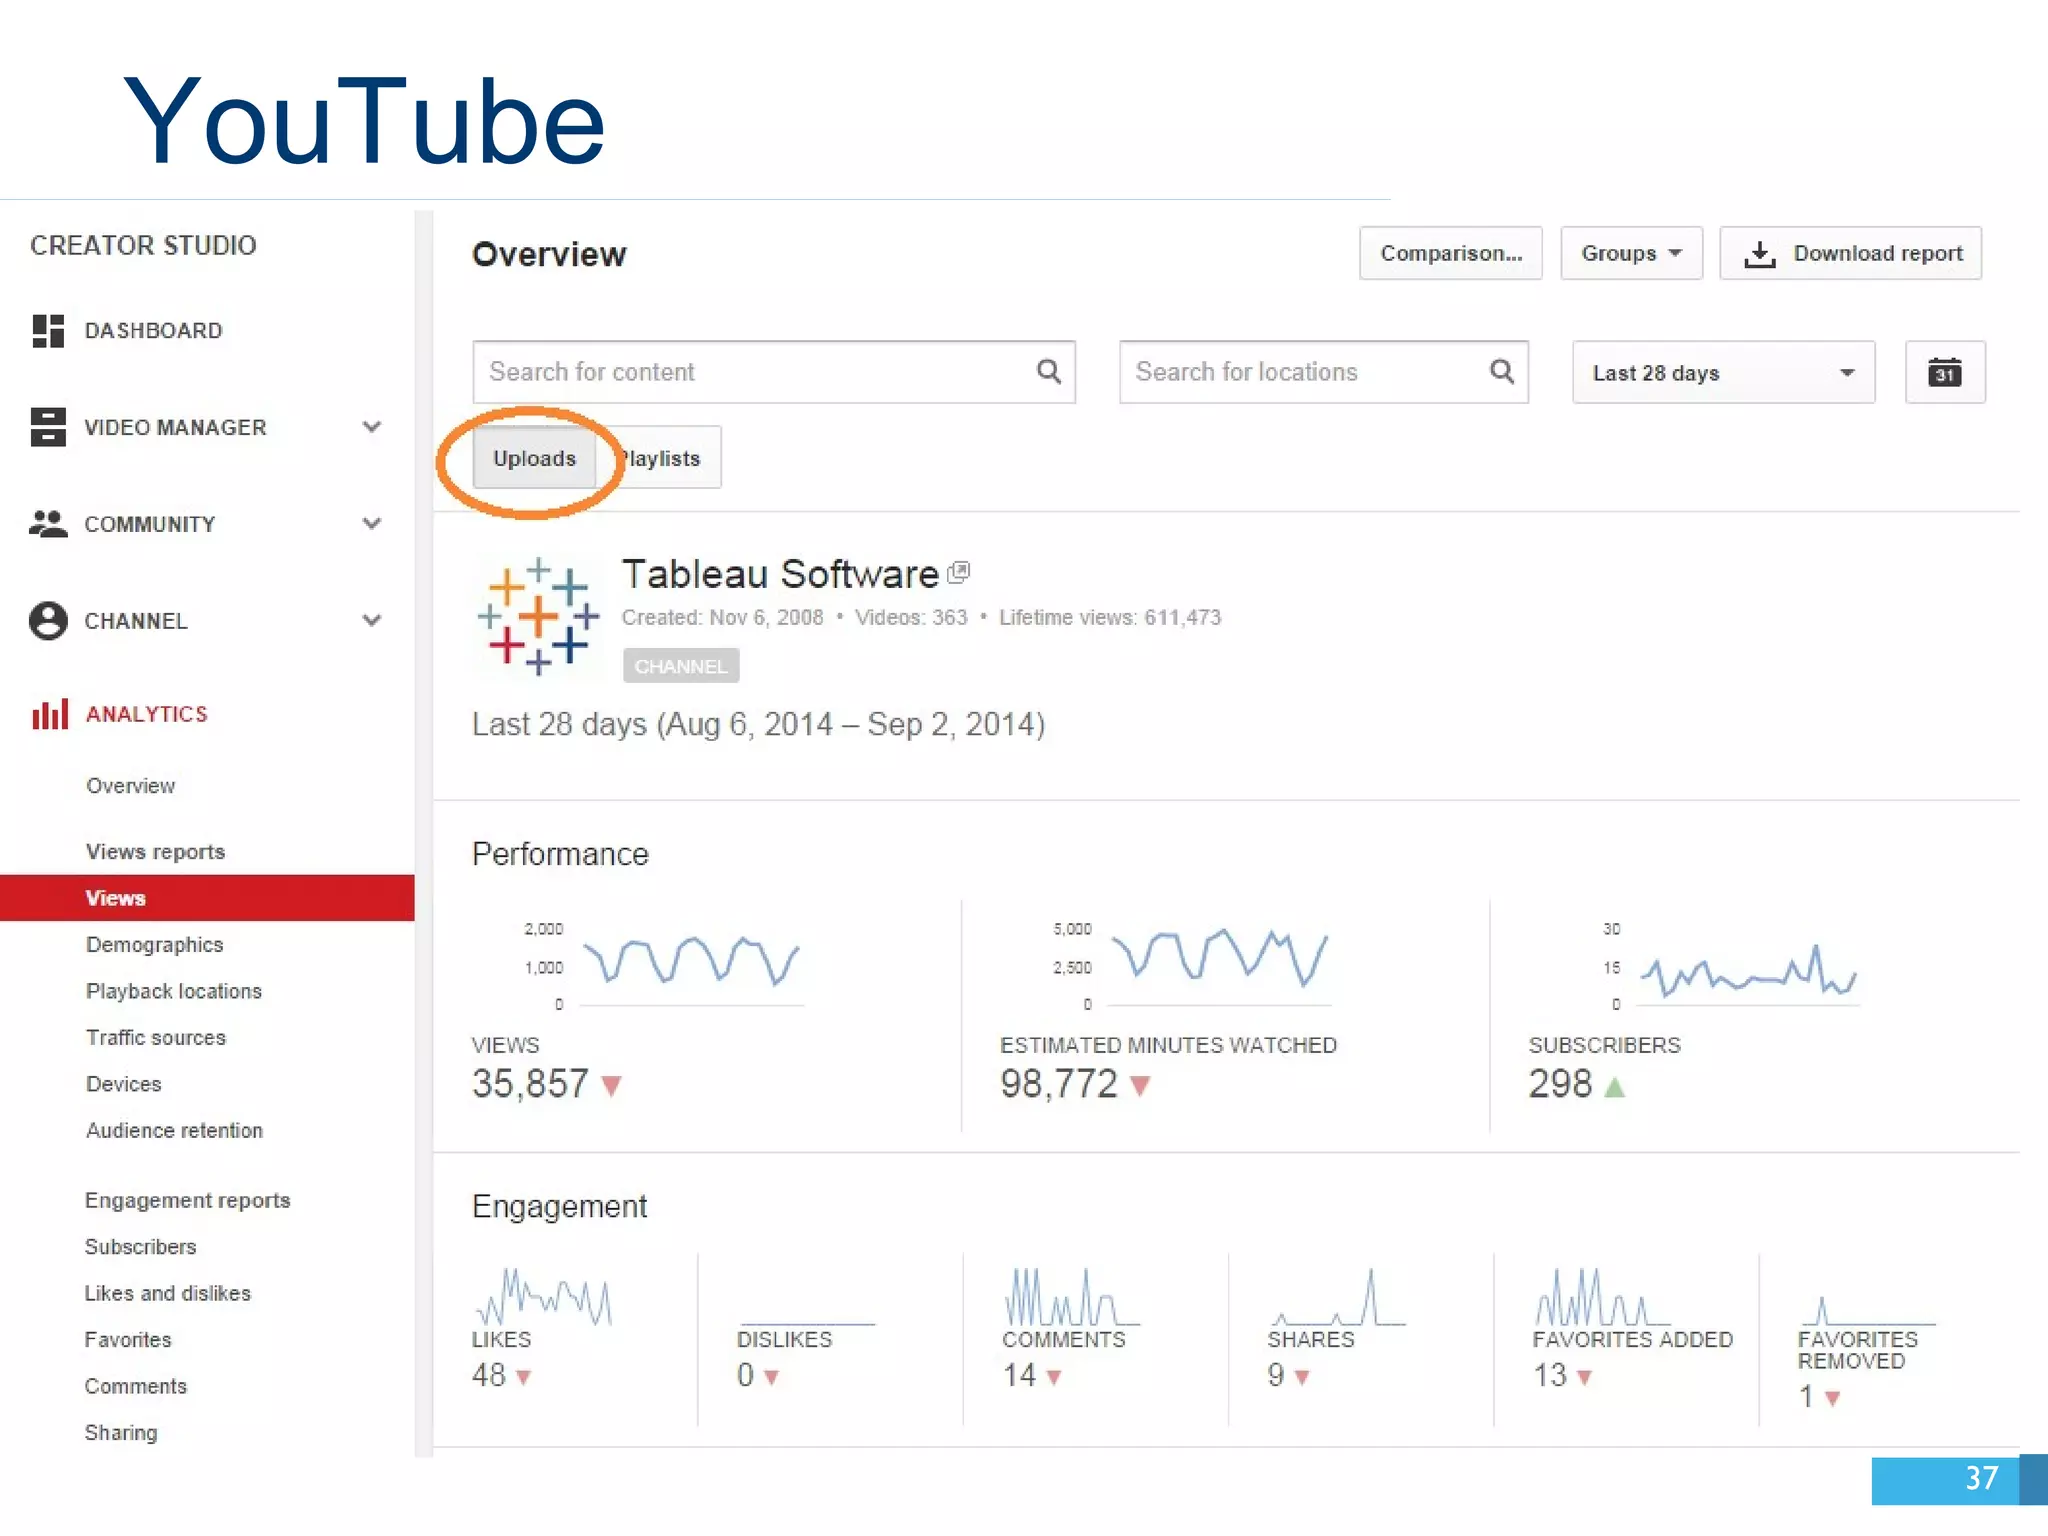
Task: Open the Dashboard icon in sidebar
Action: point(48,331)
